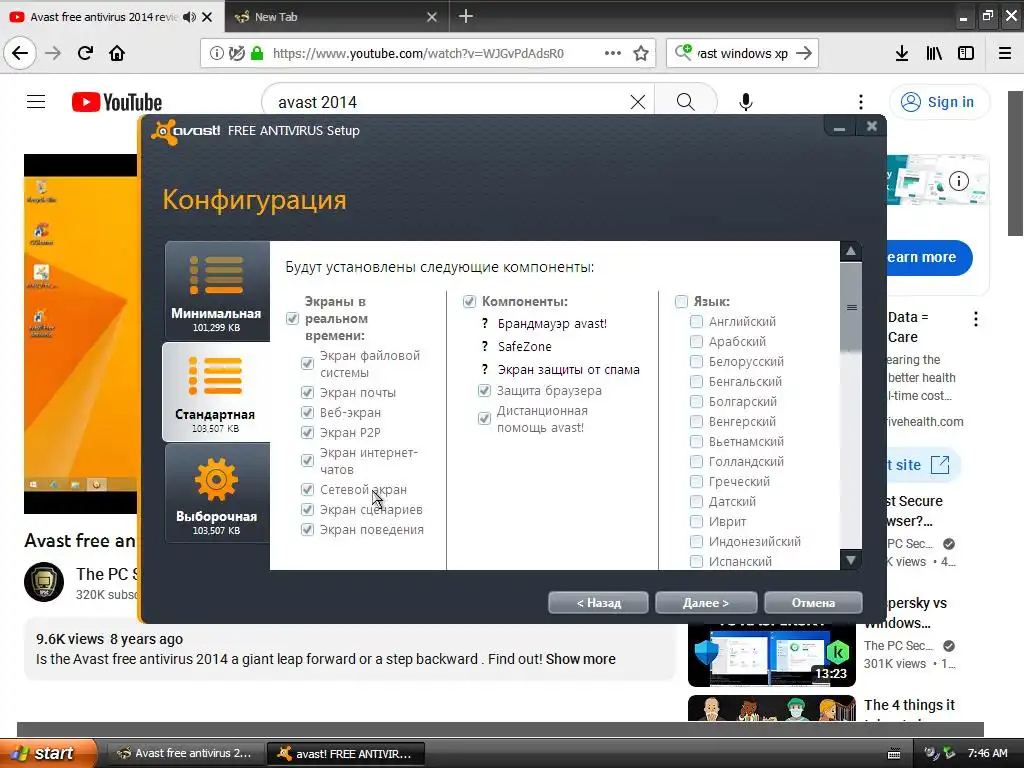Go back in Firefox
This screenshot has width=1024, height=768.
tap(20, 53)
